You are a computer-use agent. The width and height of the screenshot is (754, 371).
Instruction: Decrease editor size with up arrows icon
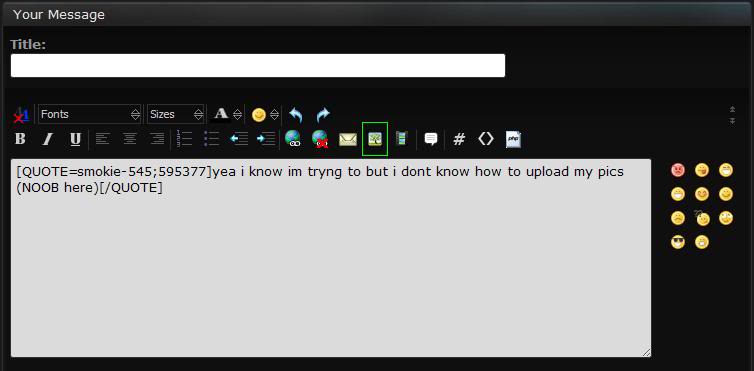click(x=732, y=110)
